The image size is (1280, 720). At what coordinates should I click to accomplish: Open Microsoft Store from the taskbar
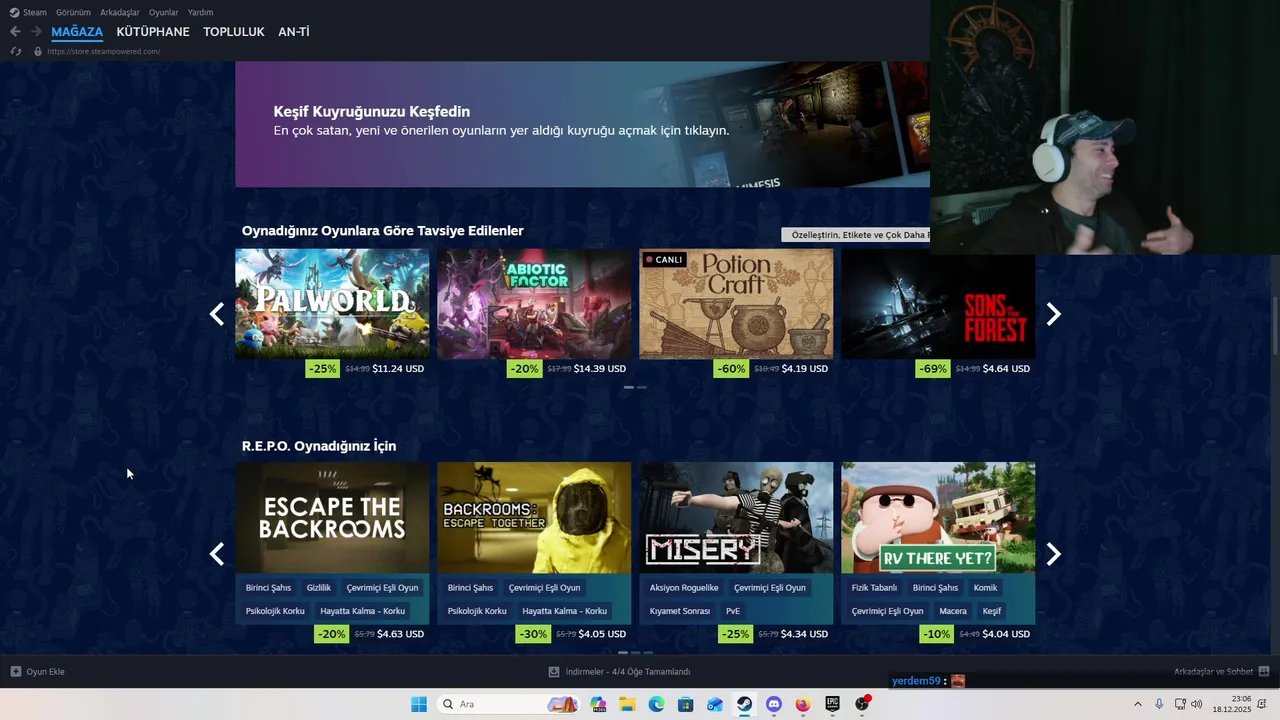tap(686, 704)
